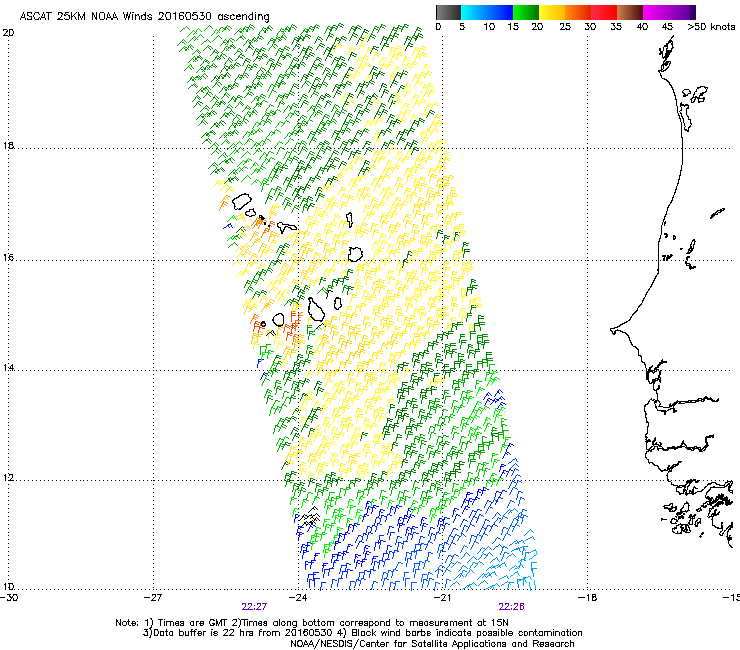Viewport: 740px width, 650px height.
Task: Click the purple 45-50 knots legend swatch
Action: point(682,12)
